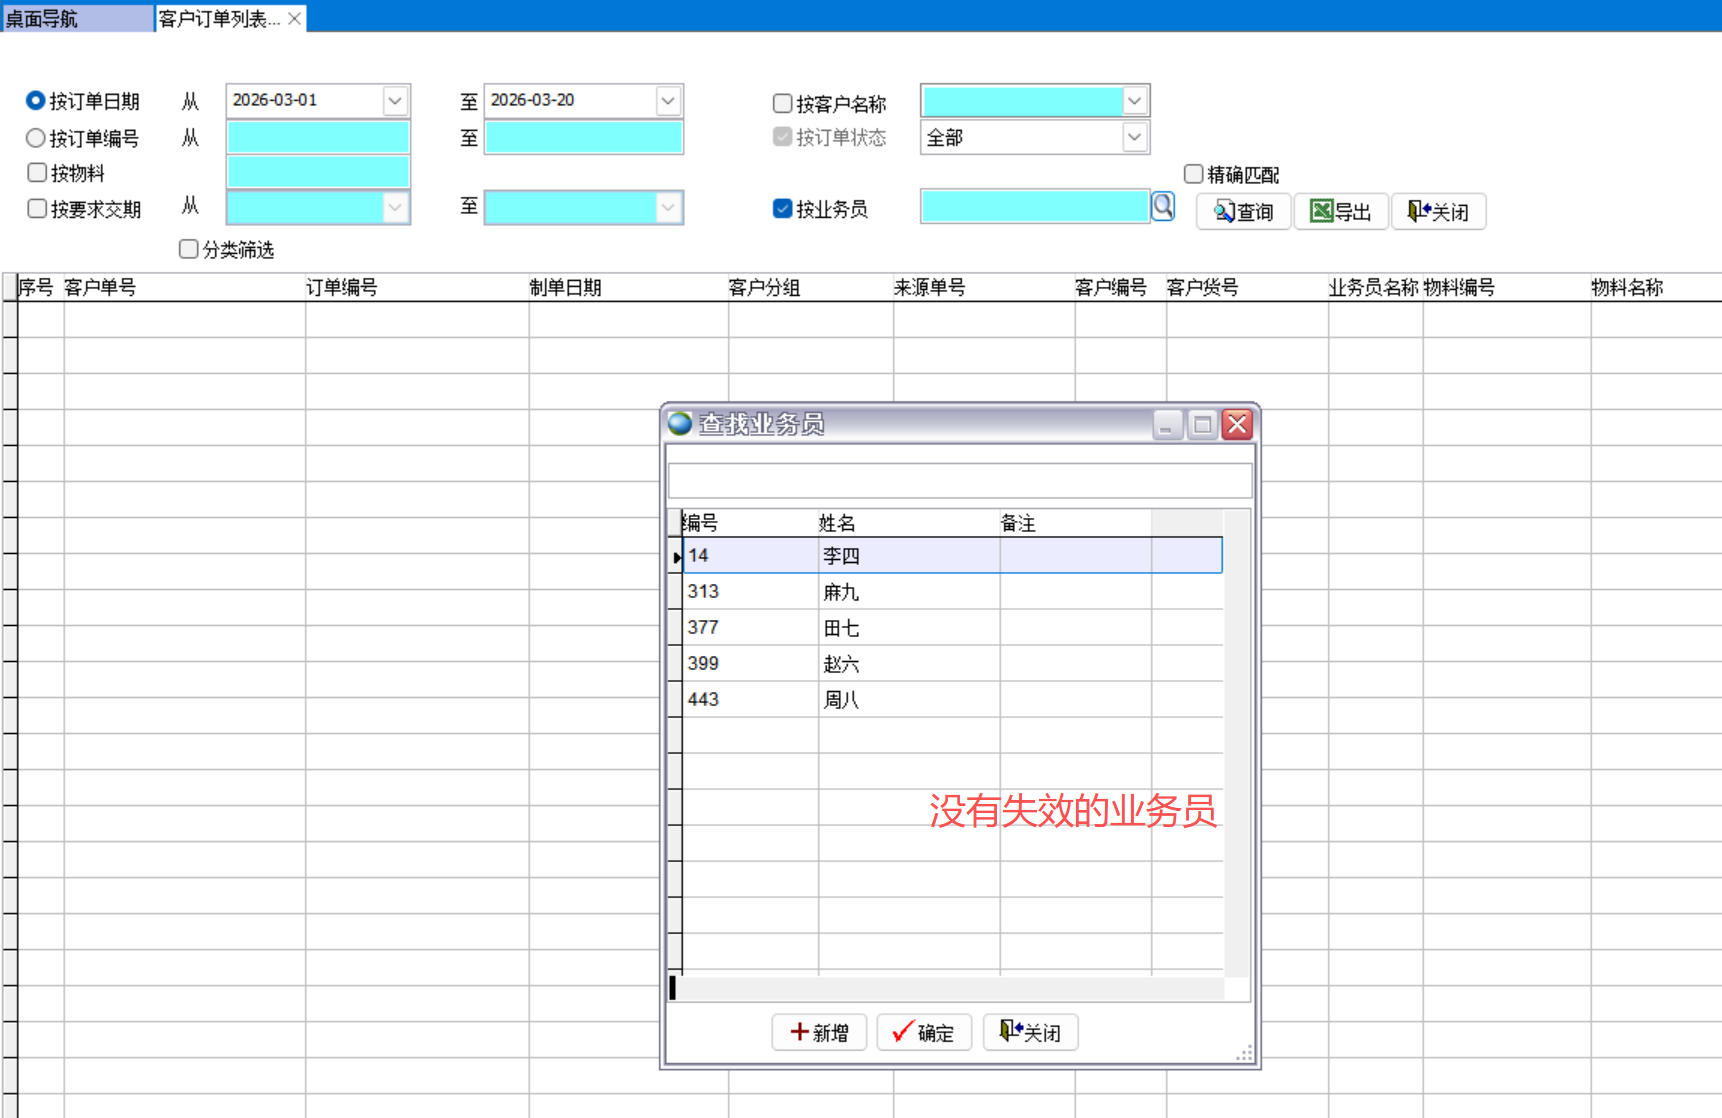Open the order status 全部 dropdown
The height and width of the screenshot is (1118, 1722).
(1134, 137)
